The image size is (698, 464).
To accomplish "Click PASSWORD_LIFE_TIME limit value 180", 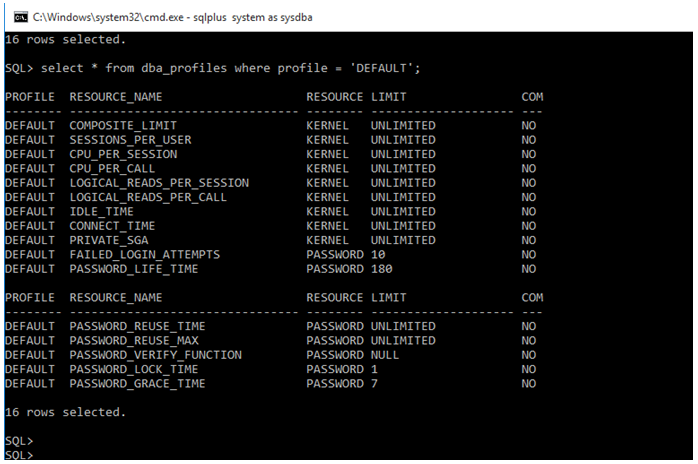I will (381, 269).
